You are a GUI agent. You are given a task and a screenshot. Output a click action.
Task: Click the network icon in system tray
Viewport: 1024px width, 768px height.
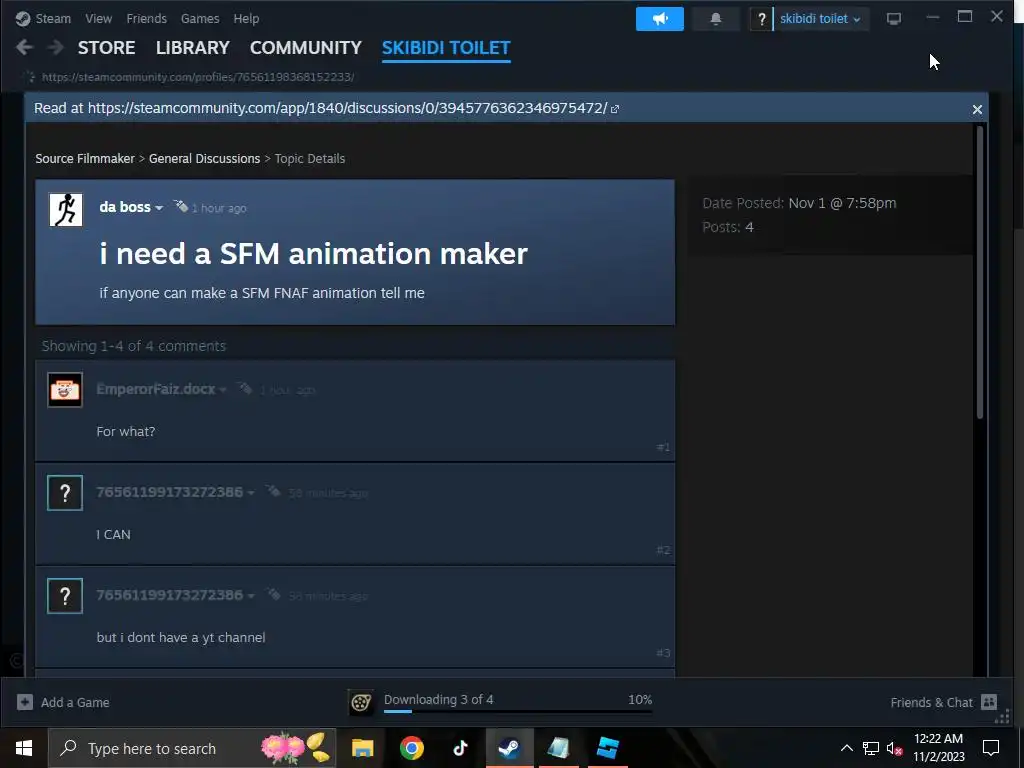pos(871,748)
